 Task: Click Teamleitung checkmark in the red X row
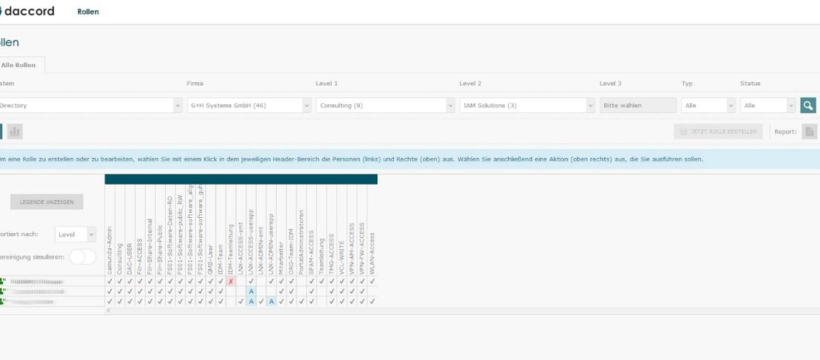click(322, 281)
